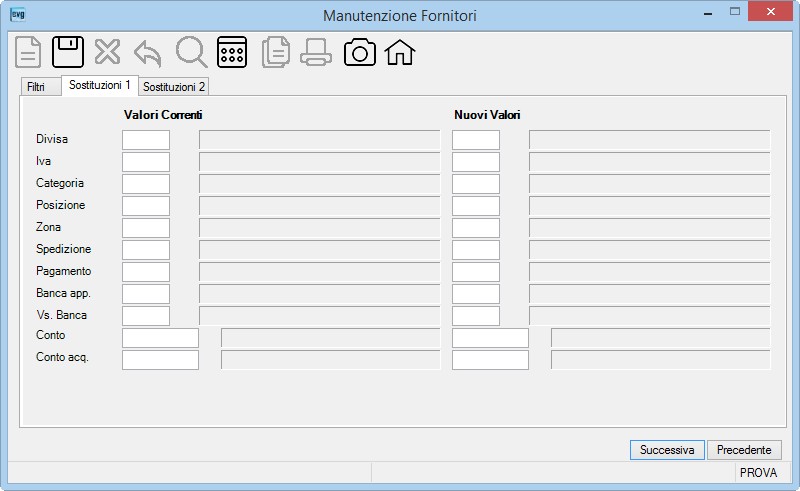800x491 pixels.
Task: Save using the floppy disk icon
Action: coord(68,52)
